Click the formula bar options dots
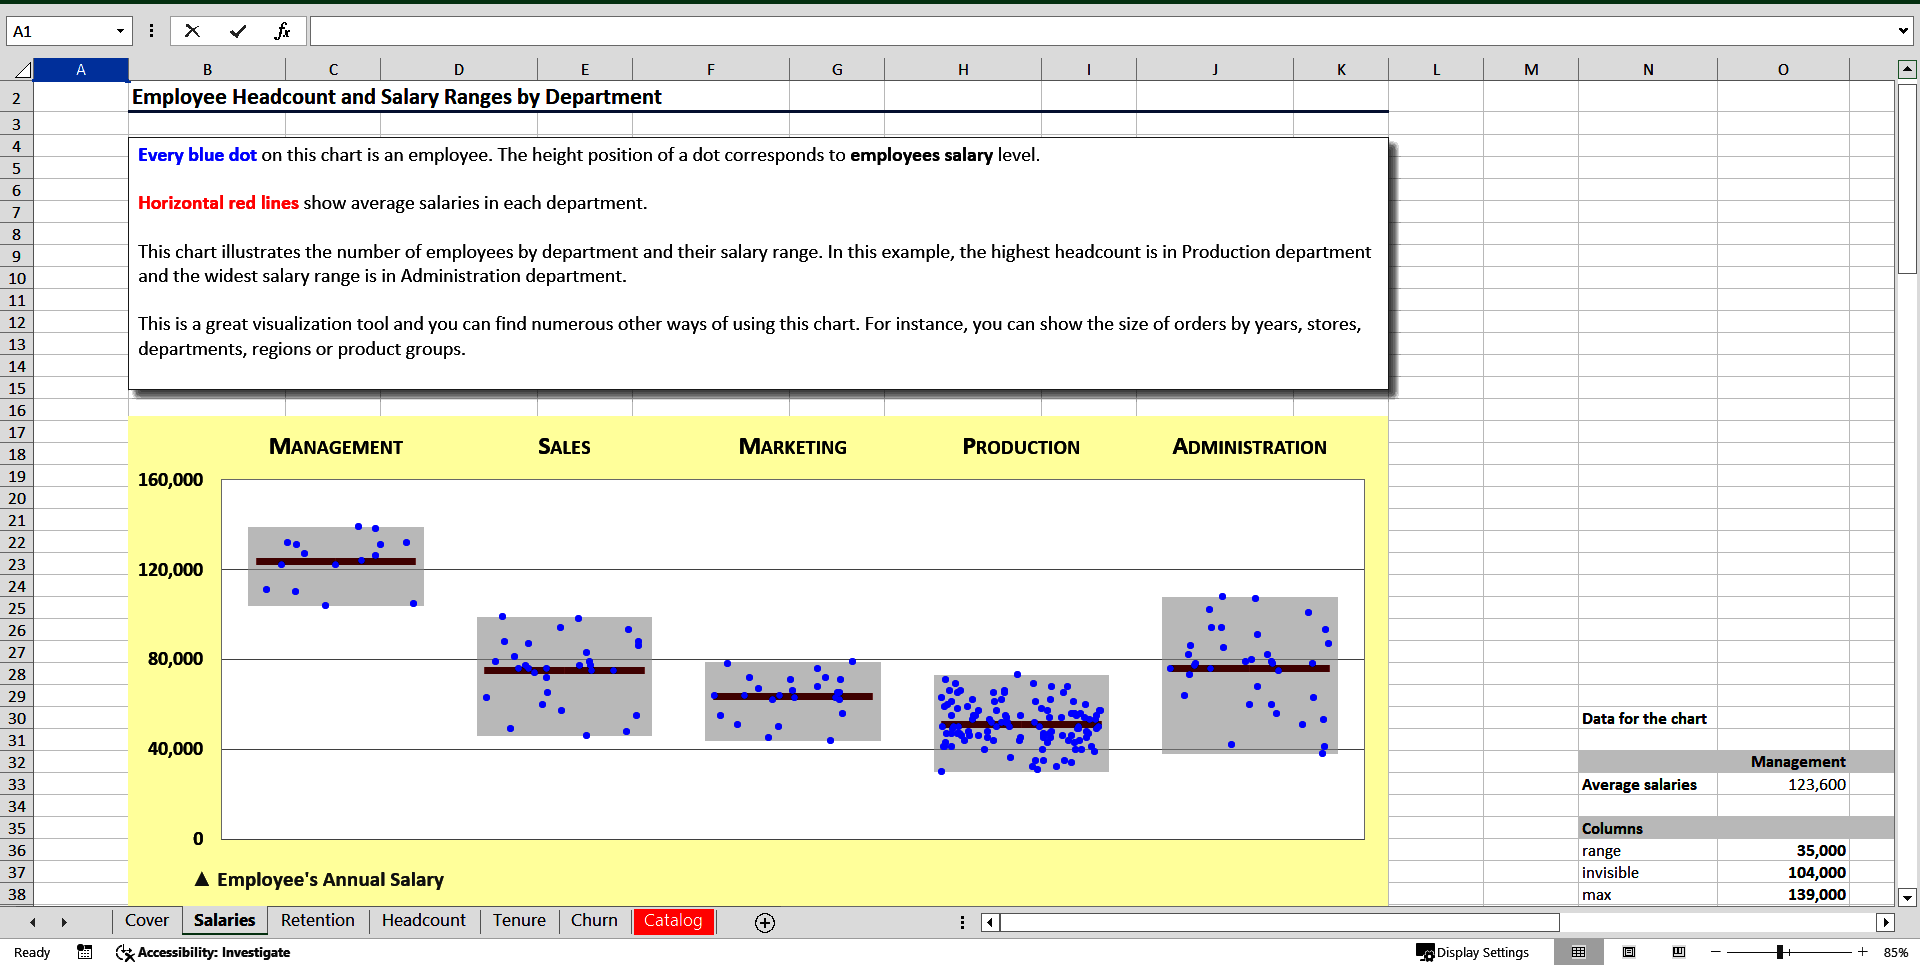 (x=151, y=31)
